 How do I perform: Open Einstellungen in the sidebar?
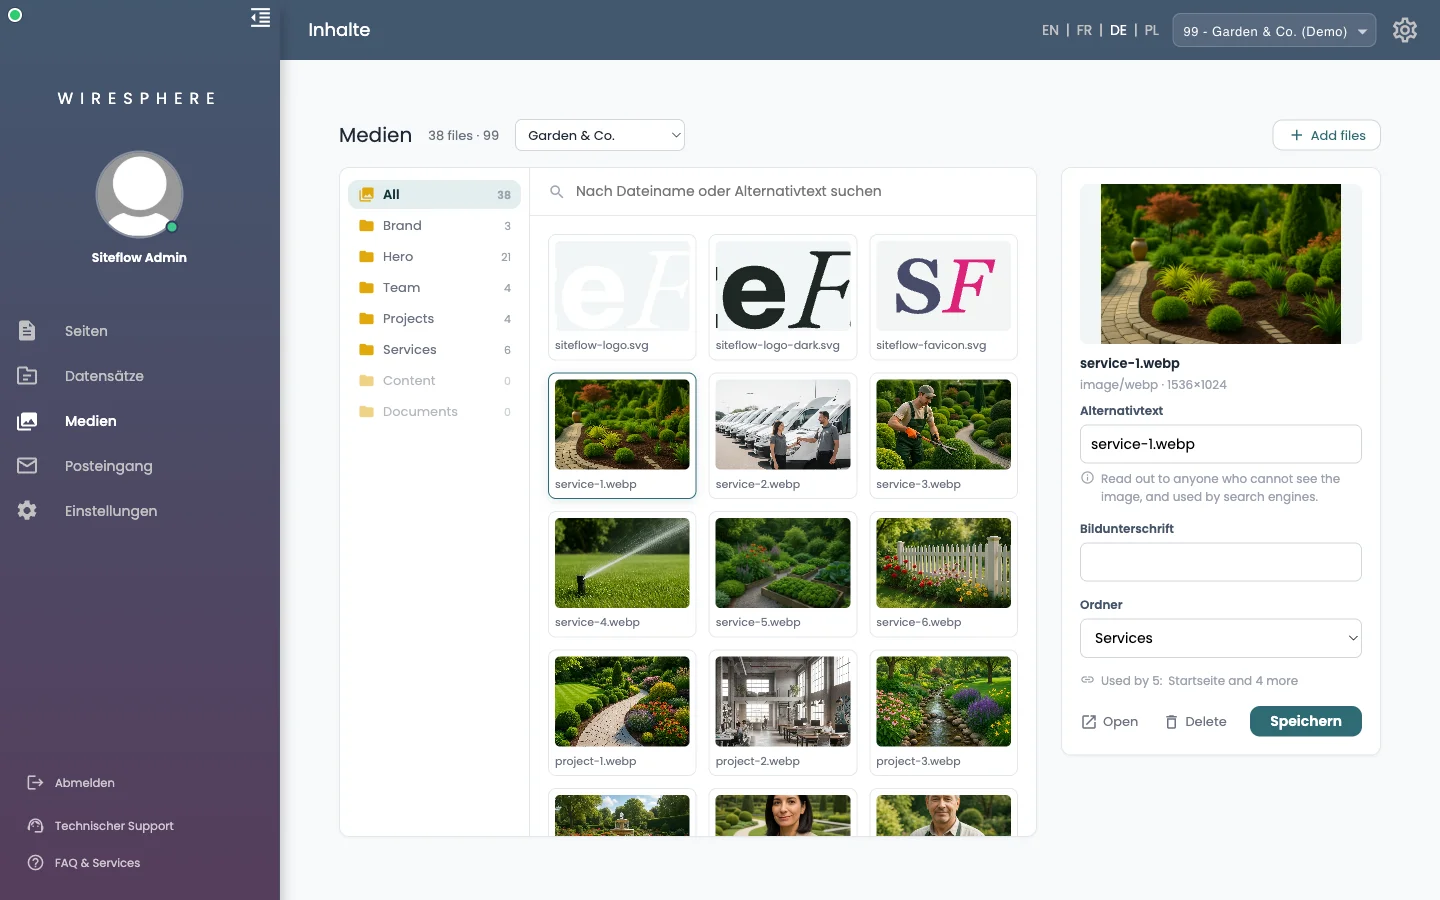click(110, 511)
